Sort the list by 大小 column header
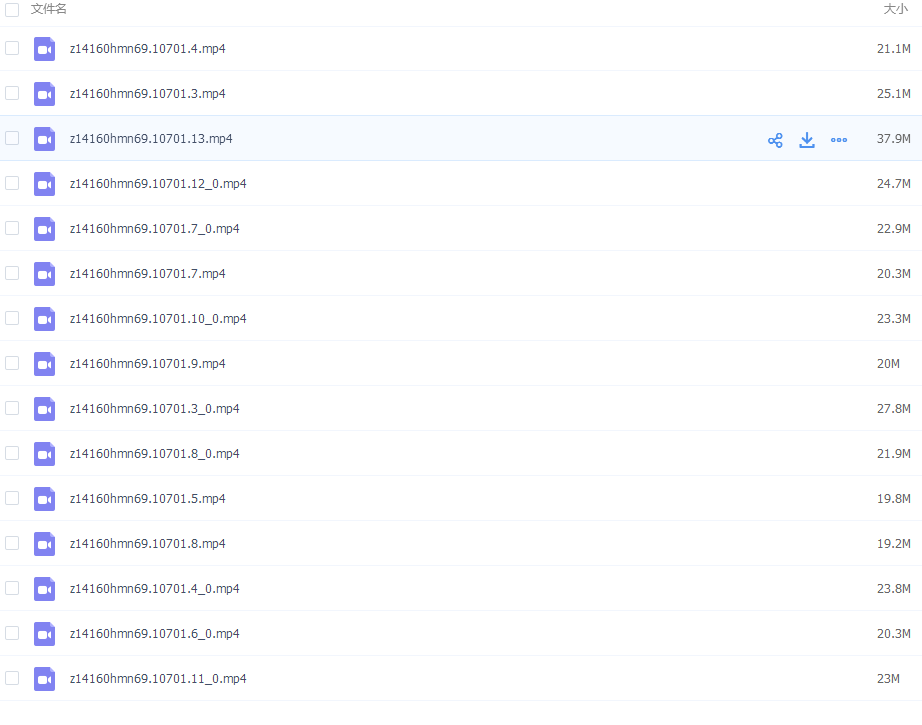The image size is (922, 725). [x=896, y=9]
